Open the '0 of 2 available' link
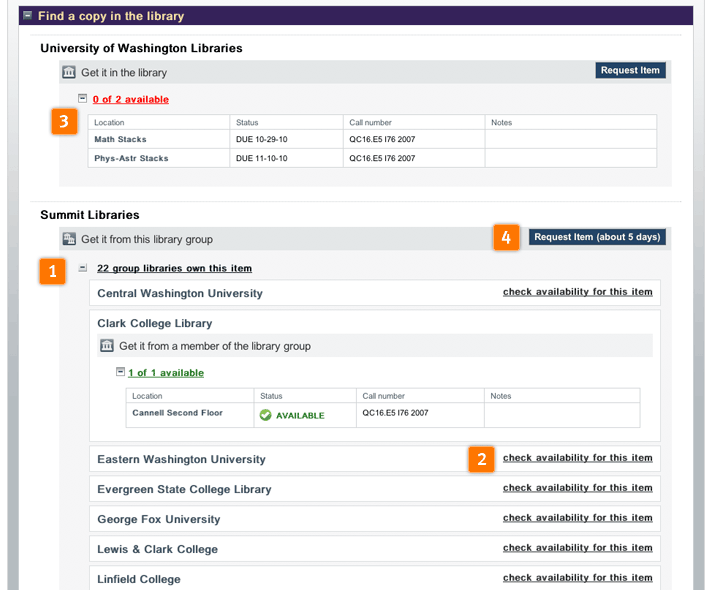Viewport: 718px width, 590px height. 130,99
